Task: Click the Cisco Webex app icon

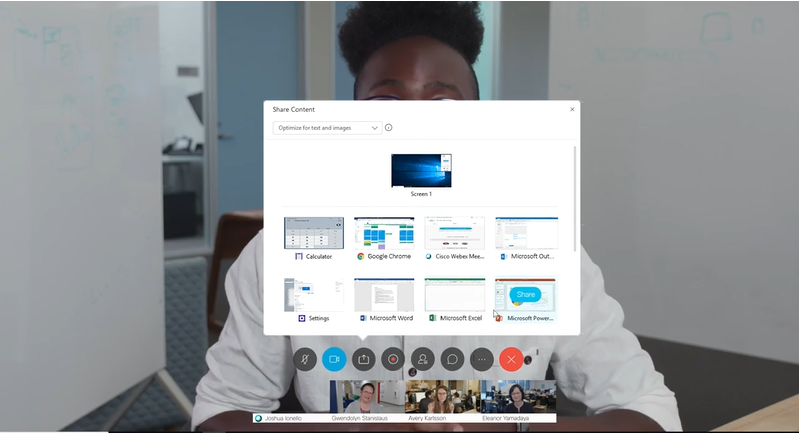Action: click(x=429, y=257)
